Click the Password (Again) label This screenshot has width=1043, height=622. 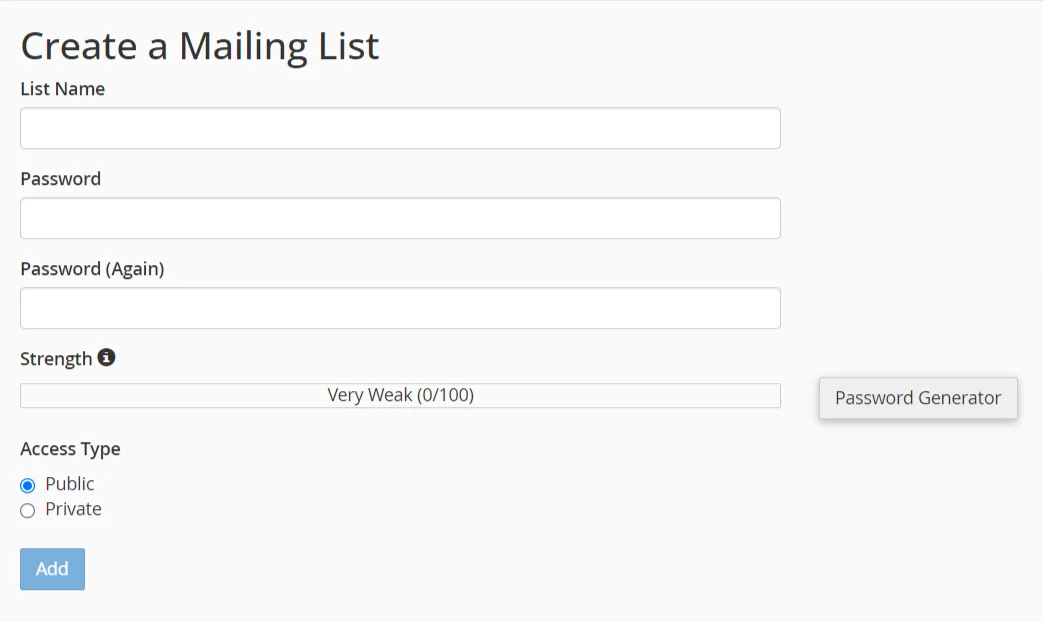[92, 269]
